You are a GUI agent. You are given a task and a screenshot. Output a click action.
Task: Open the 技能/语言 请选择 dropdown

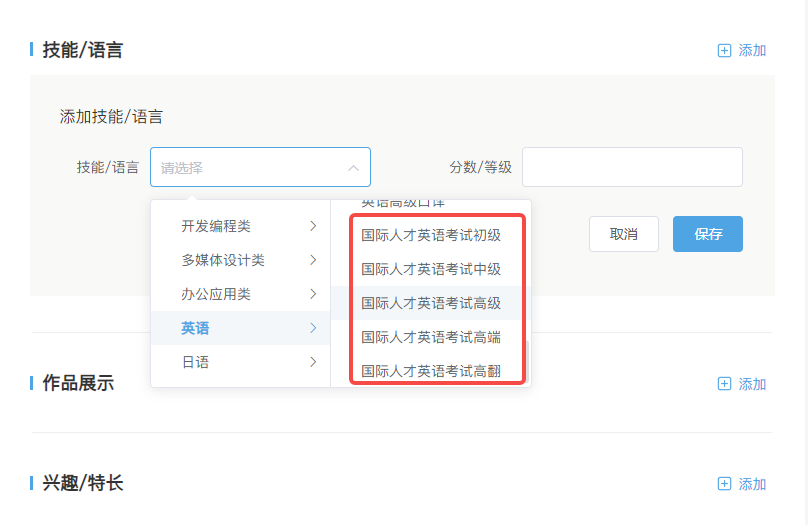260,167
